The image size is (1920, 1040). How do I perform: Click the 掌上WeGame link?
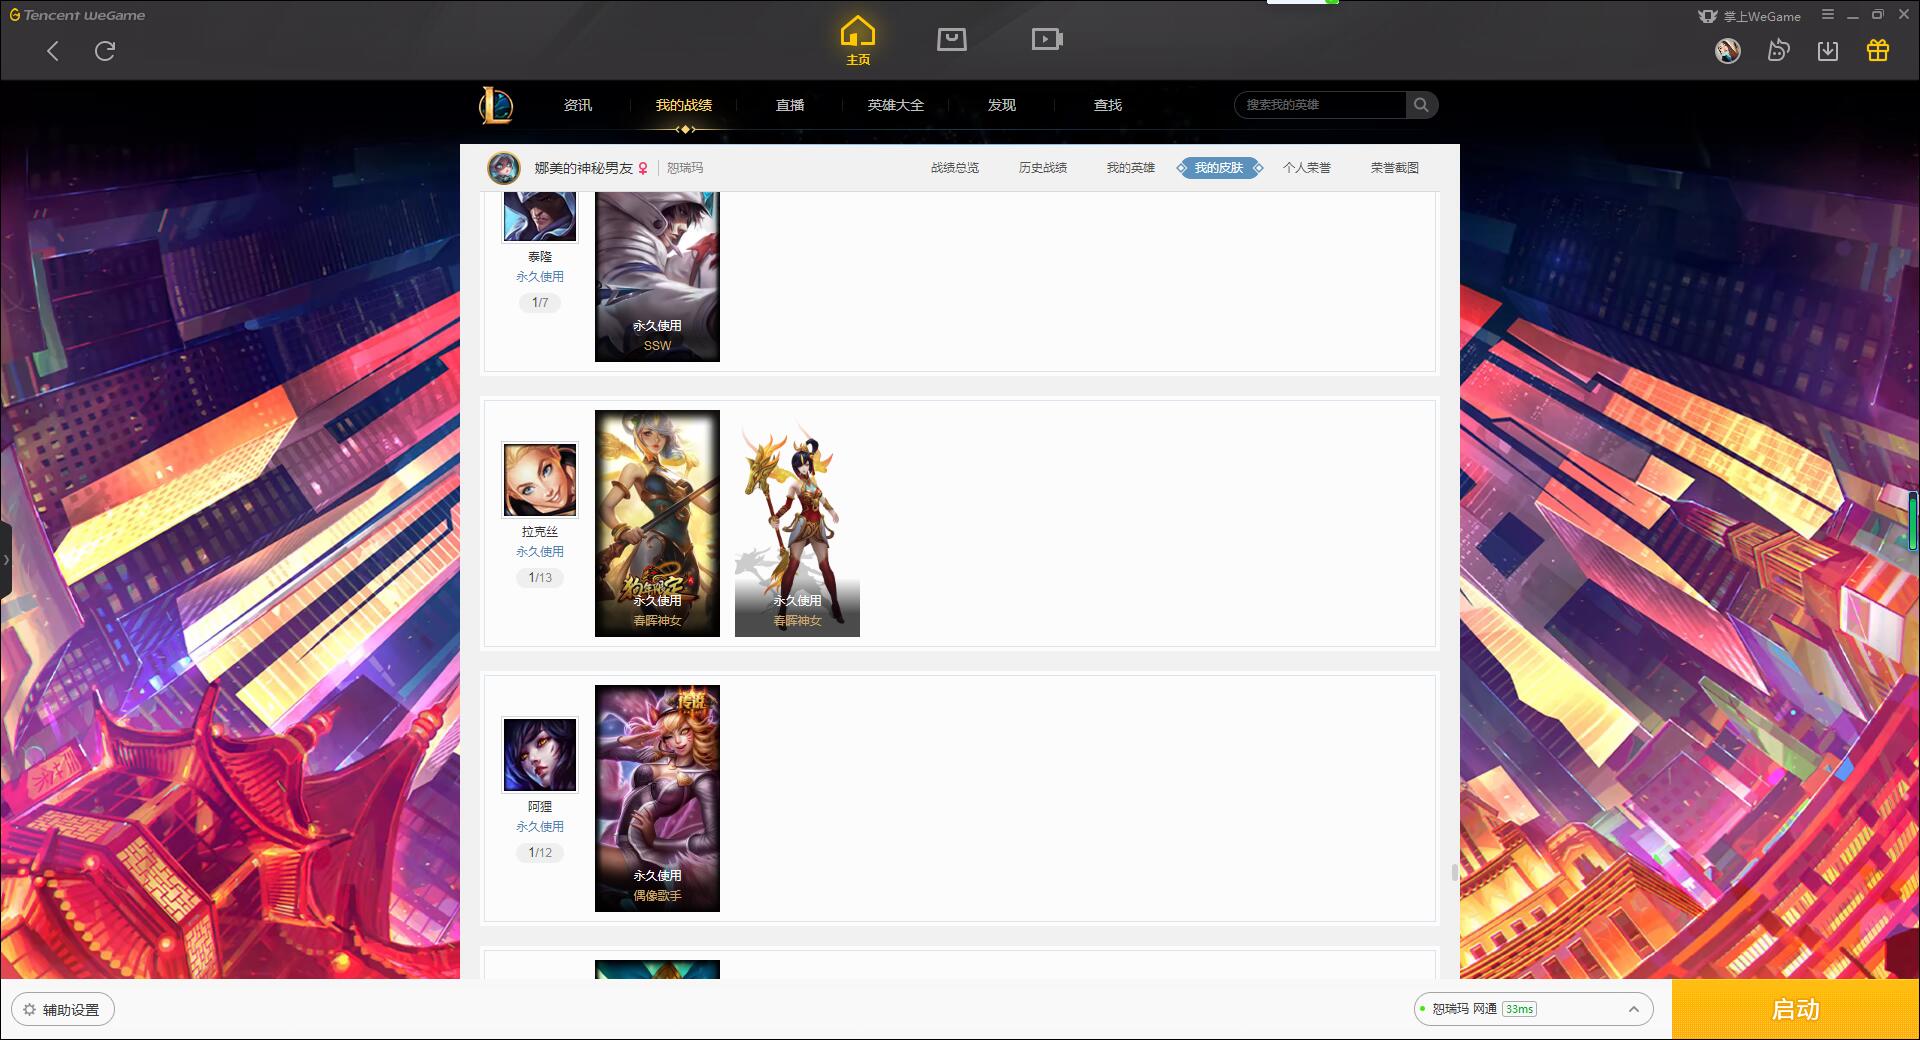click(x=1750, y=16)
